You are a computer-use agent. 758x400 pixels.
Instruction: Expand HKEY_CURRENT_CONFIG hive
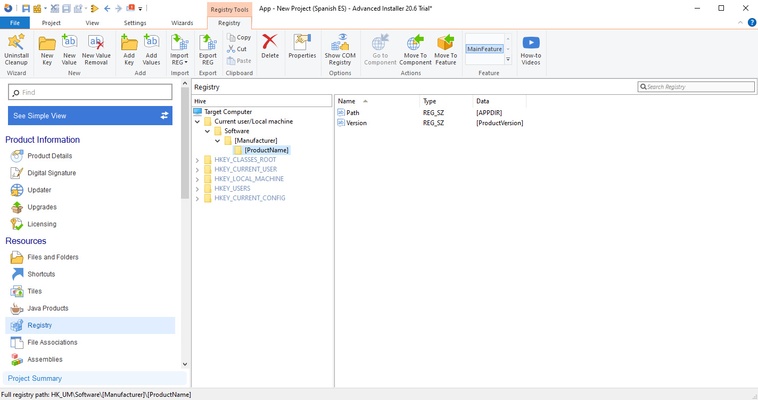[197, 198]
